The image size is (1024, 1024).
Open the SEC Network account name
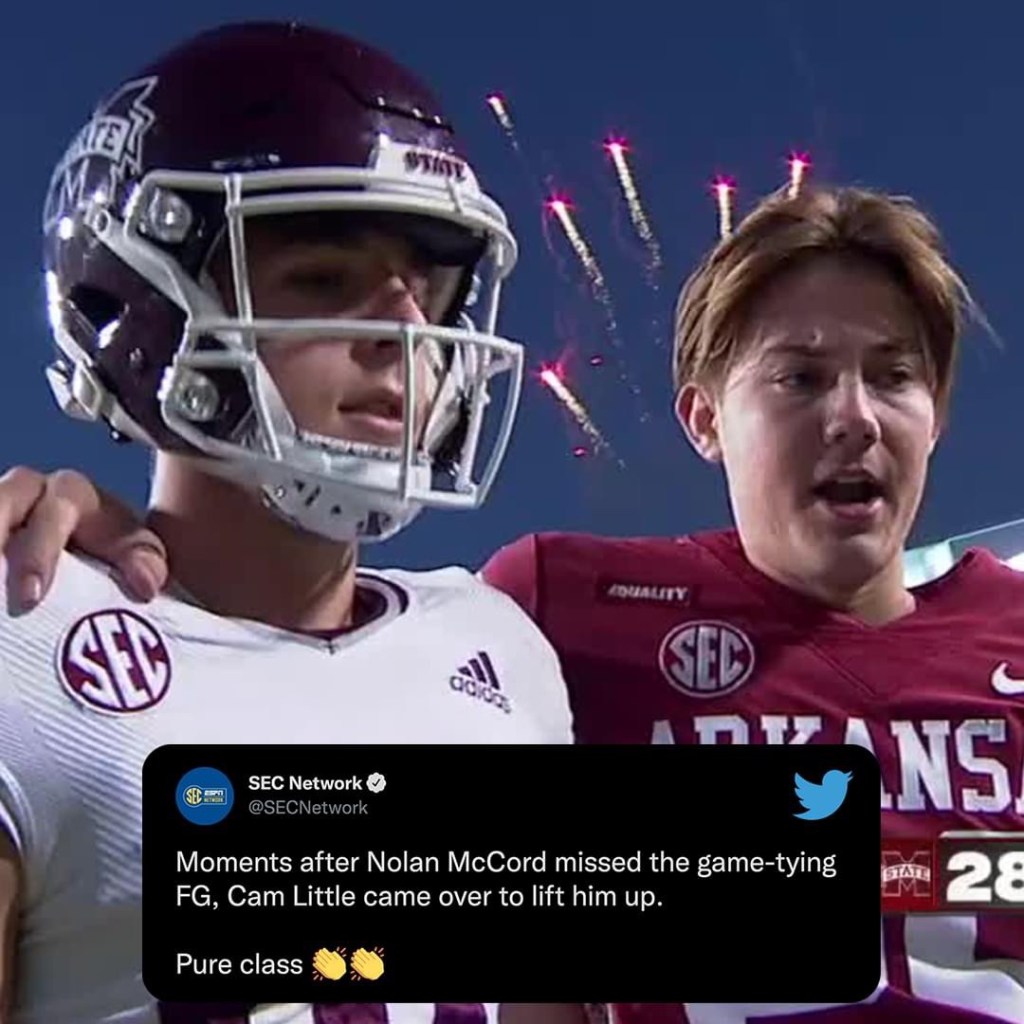pyautogui.click(x=304, y=783)
